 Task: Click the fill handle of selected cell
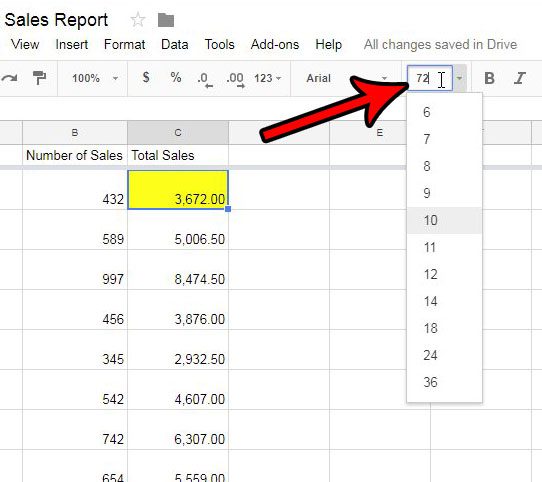pos(228,209)
